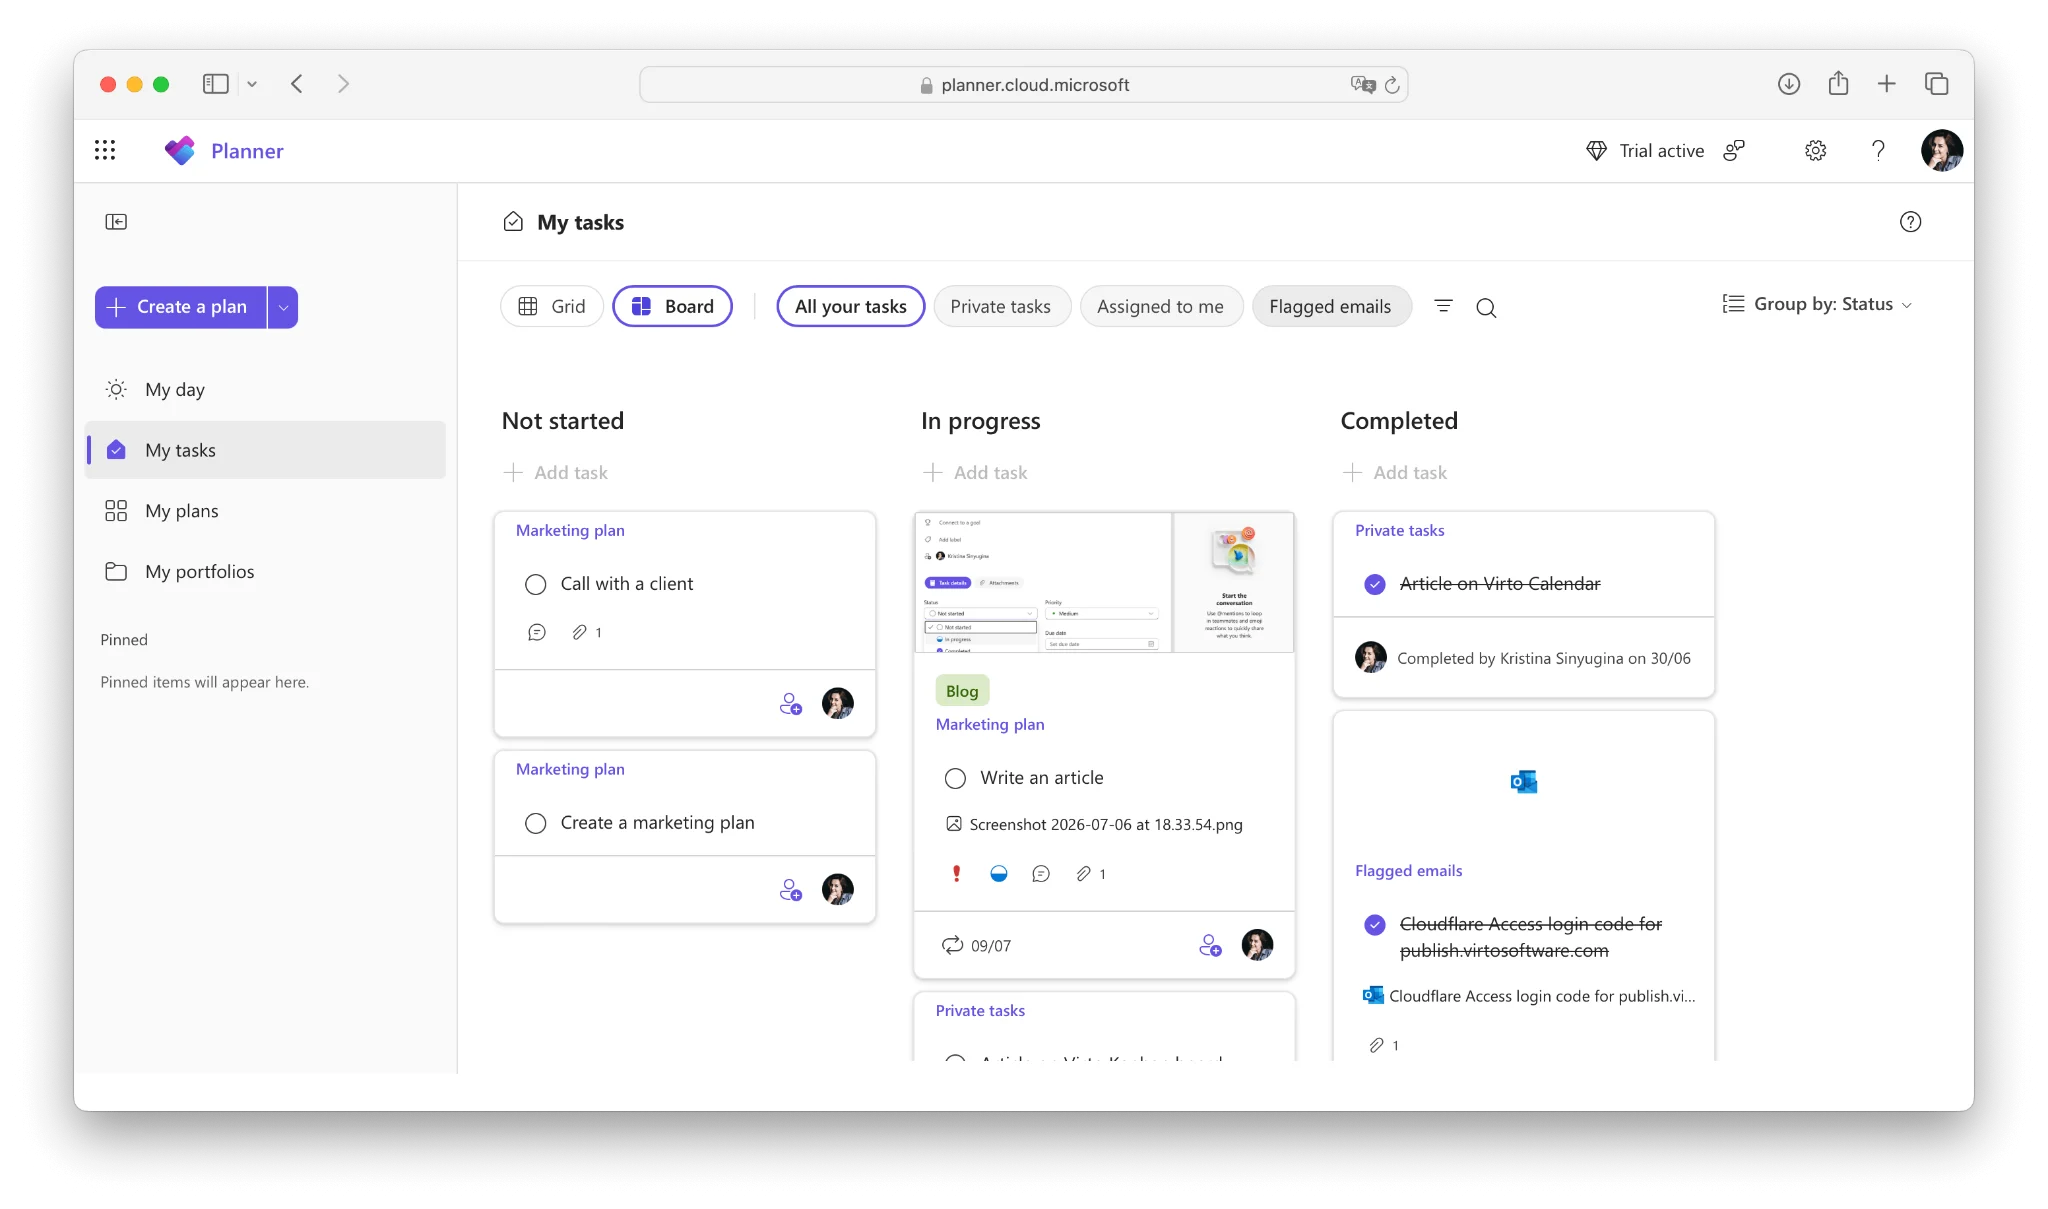Open Flagged emails plan link on card

pyautogui.click(x=1408, y=870)
